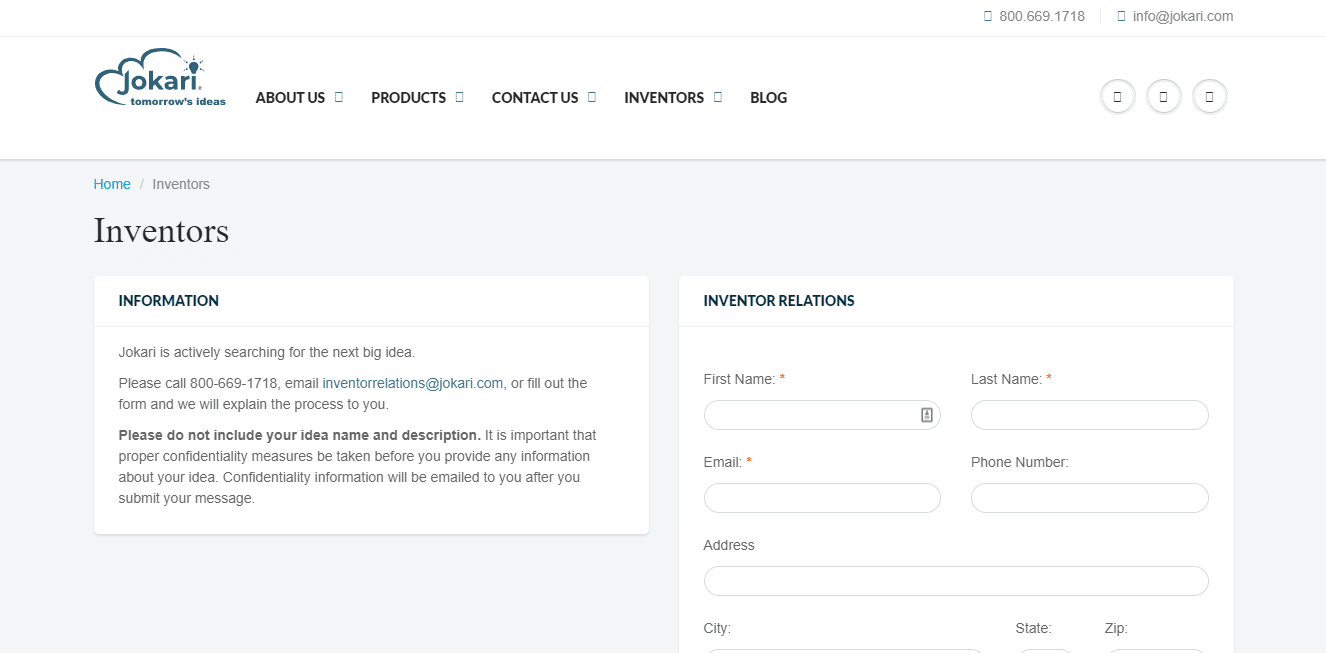Click the bold 'Please do not include' text
Screen dimensions: 1326x653
point(300,435)
